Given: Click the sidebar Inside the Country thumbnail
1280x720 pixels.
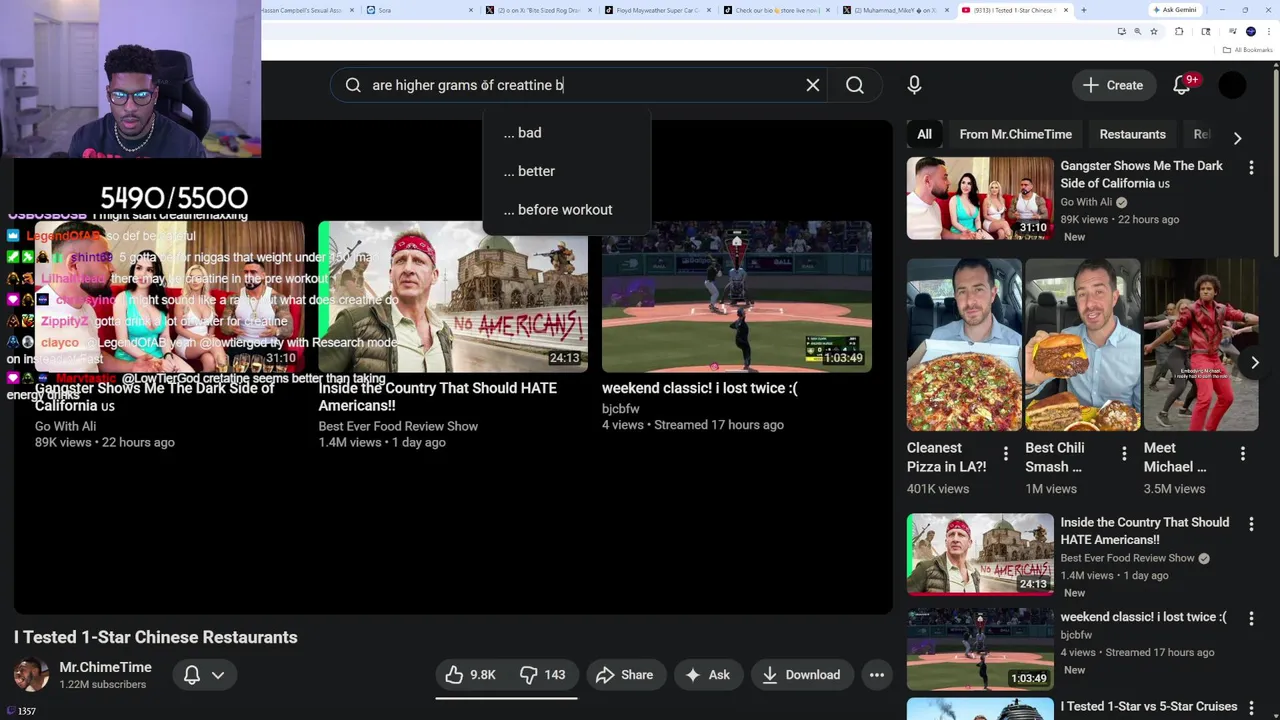Looking at the screenshot, I should point(980,554).
